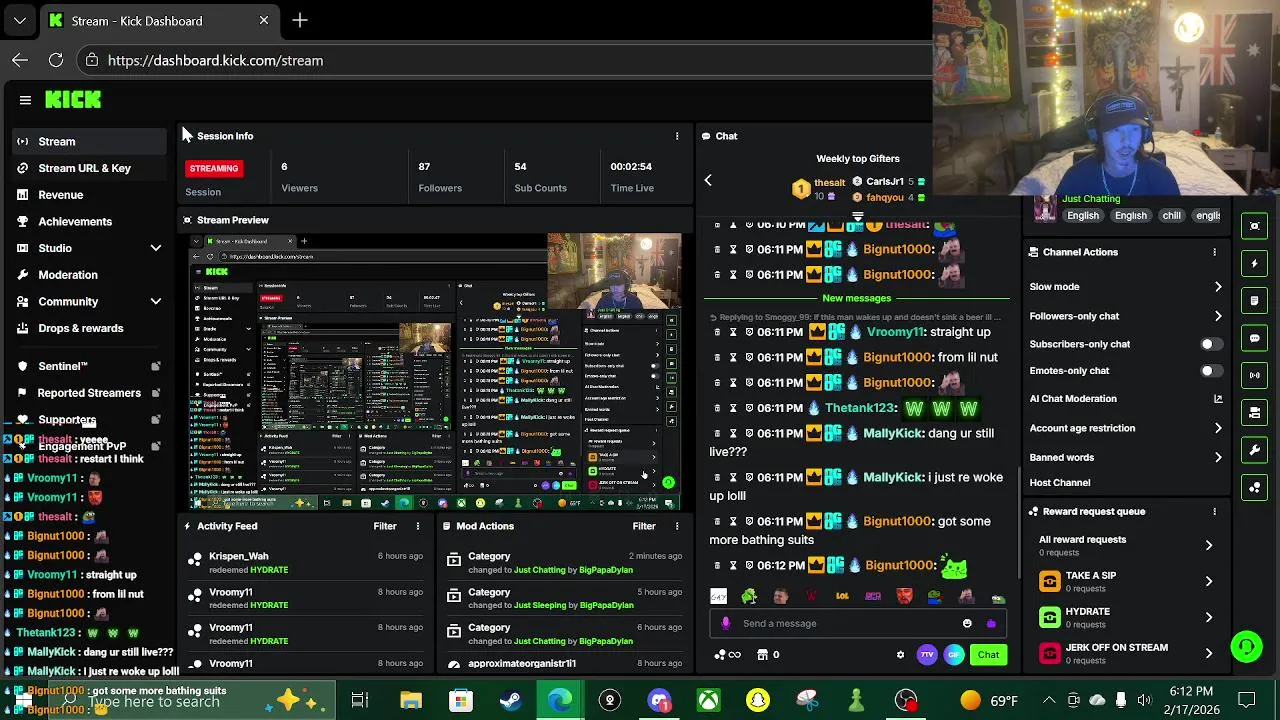The image size is (1280, 720).
Task: Open Reward request queue three-dot menu
Action: point(1214,511)
